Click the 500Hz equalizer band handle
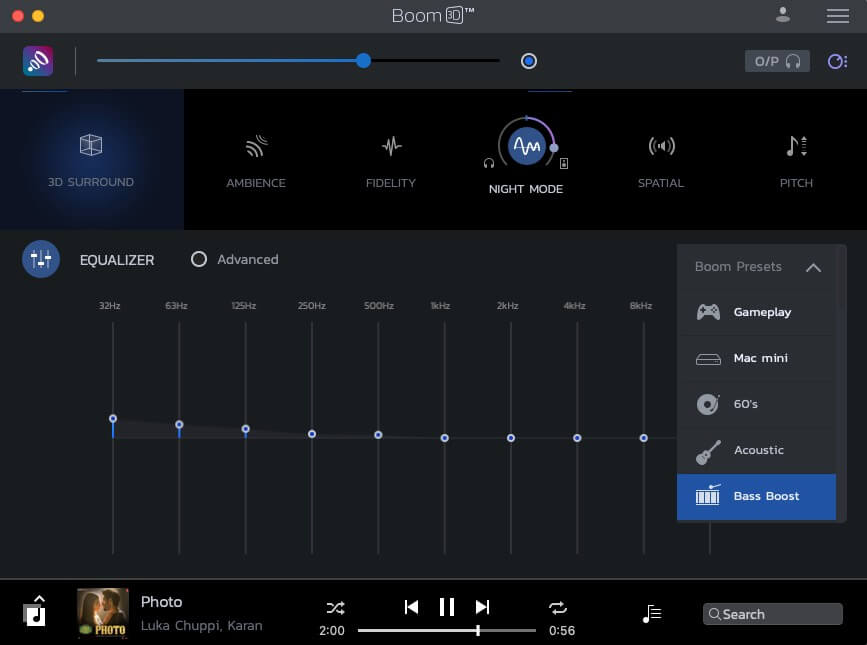This screenshot has width=867, height=645. click(378, 435)
